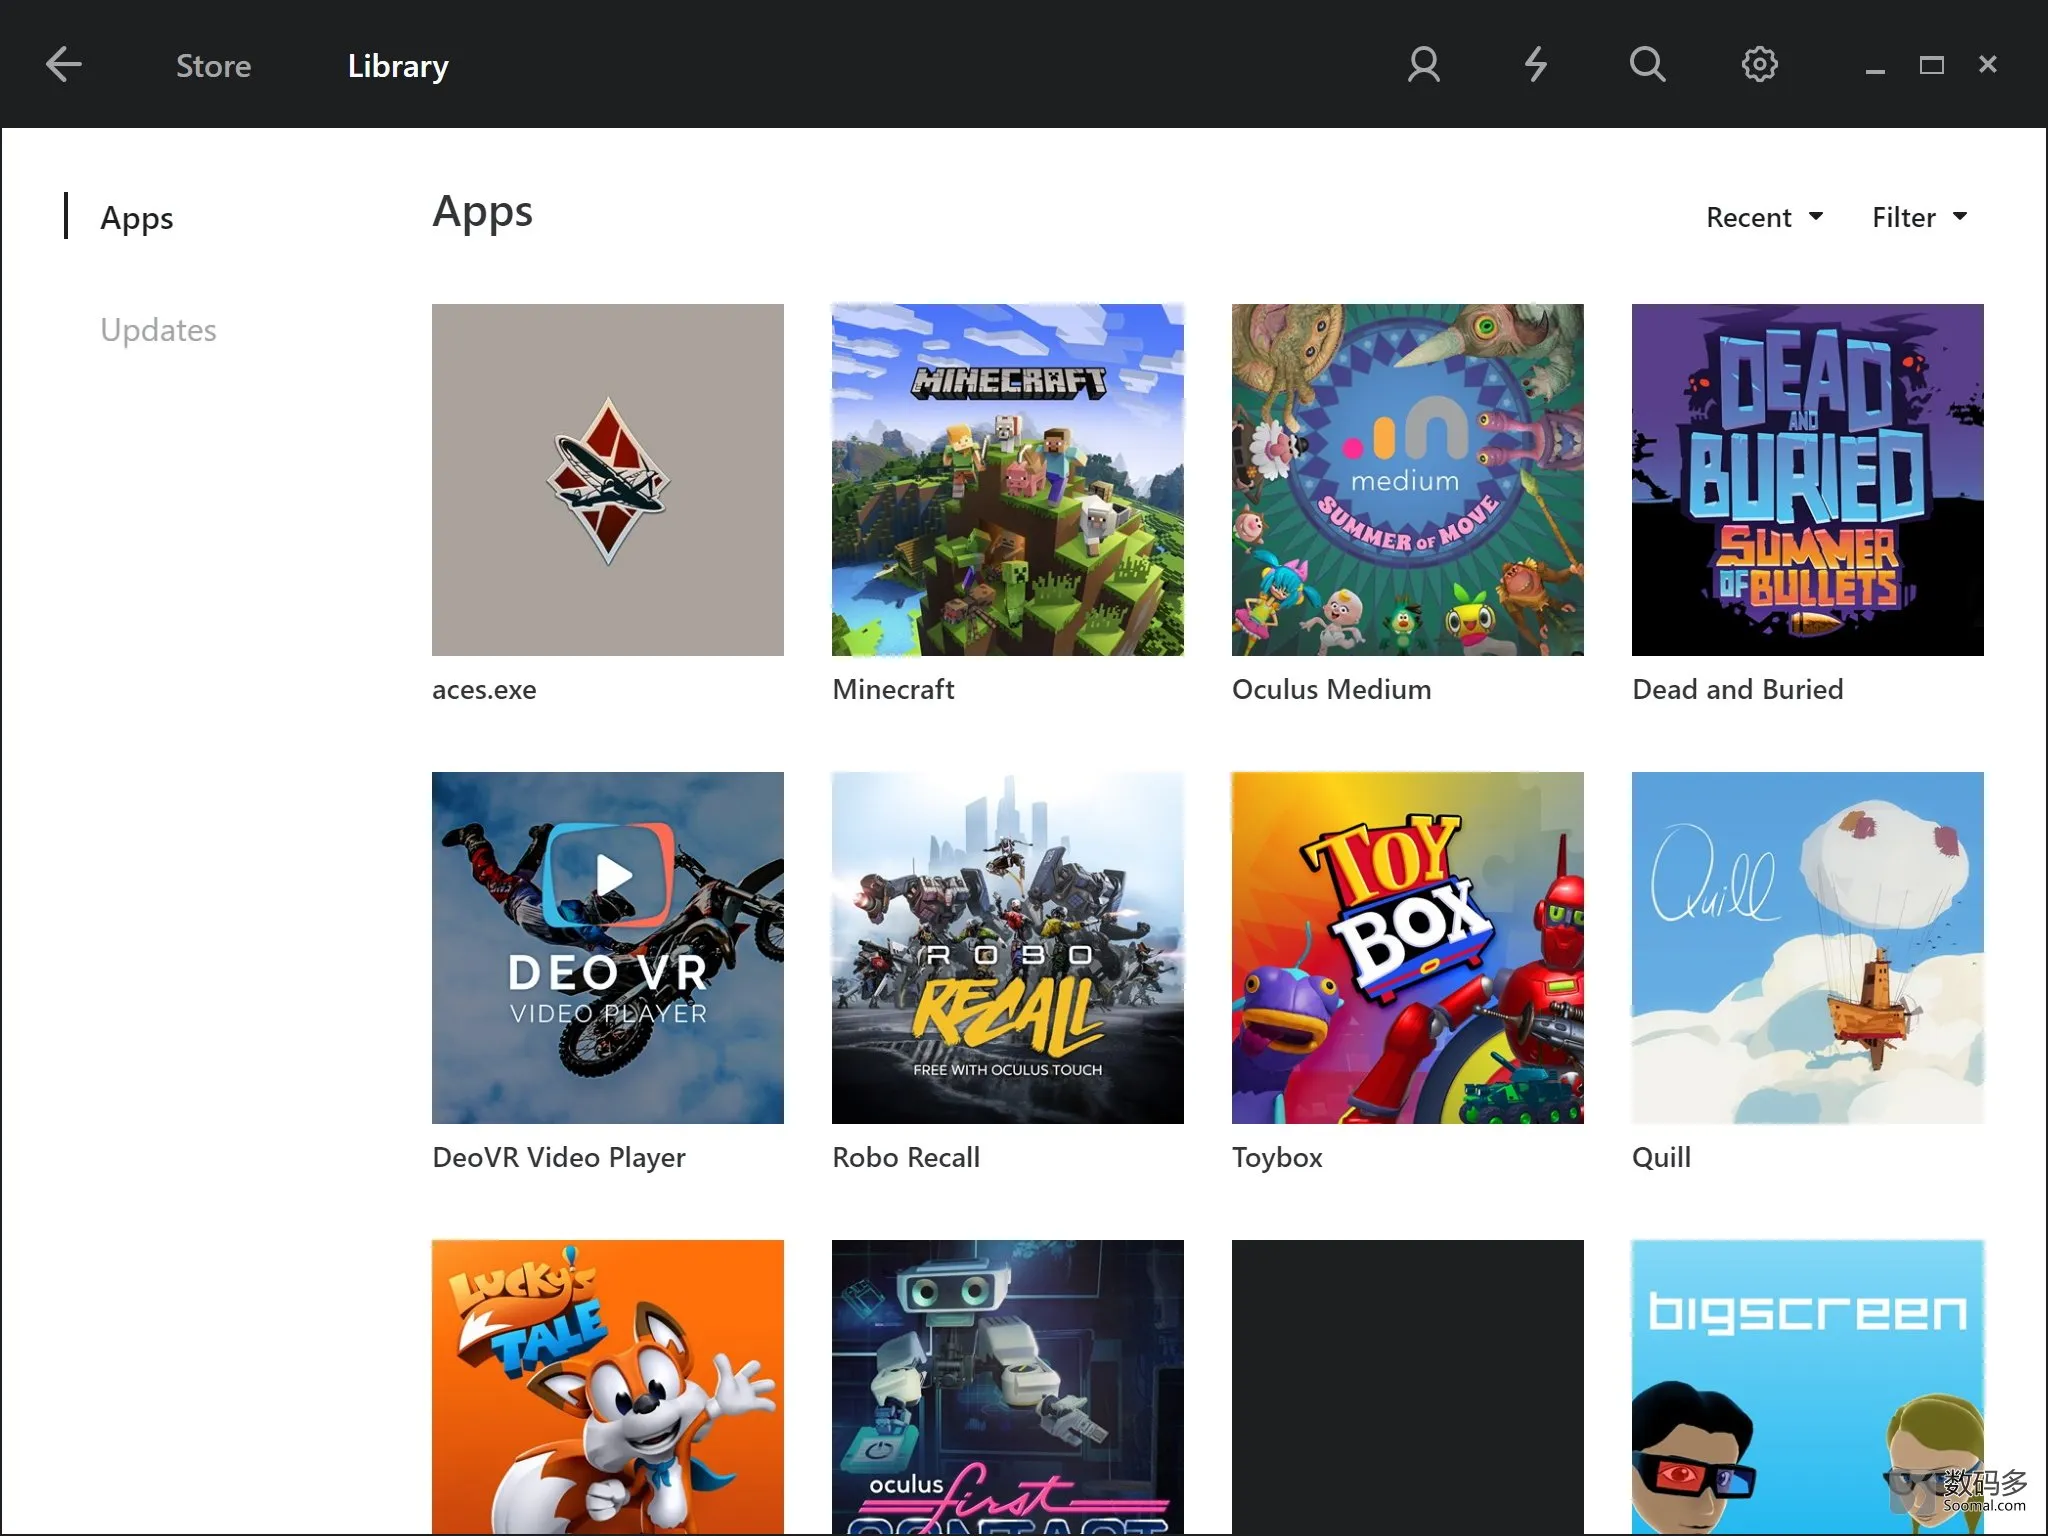Open the Toybox cover art
The image size is (2048, 1536).
tap(1408, 948)
